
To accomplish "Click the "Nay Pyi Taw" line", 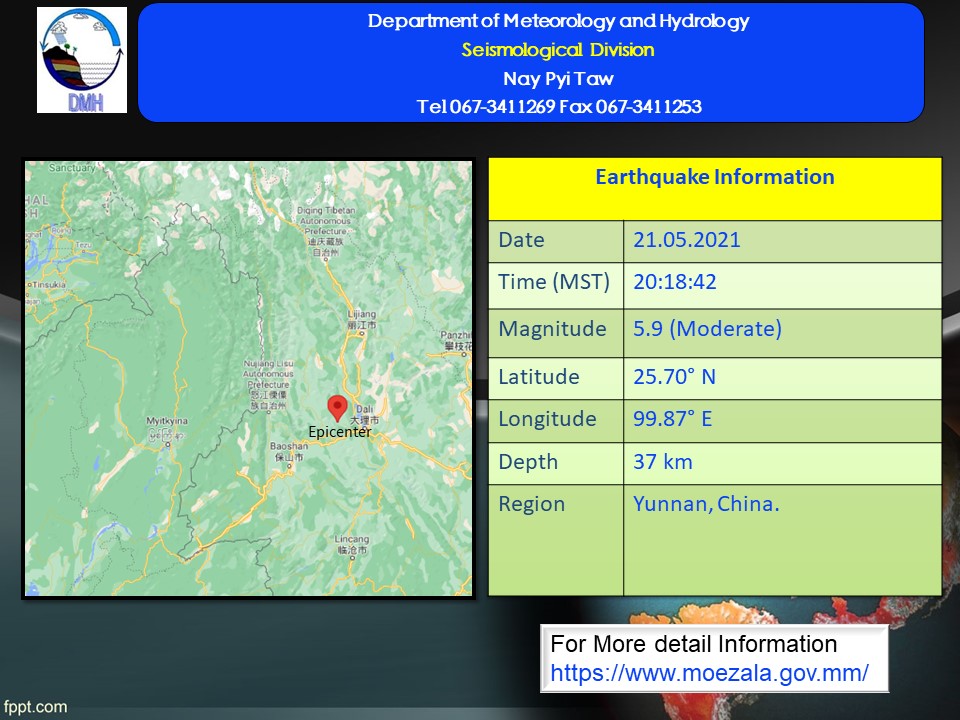I will pyautogui.click(x=558, y=78).
